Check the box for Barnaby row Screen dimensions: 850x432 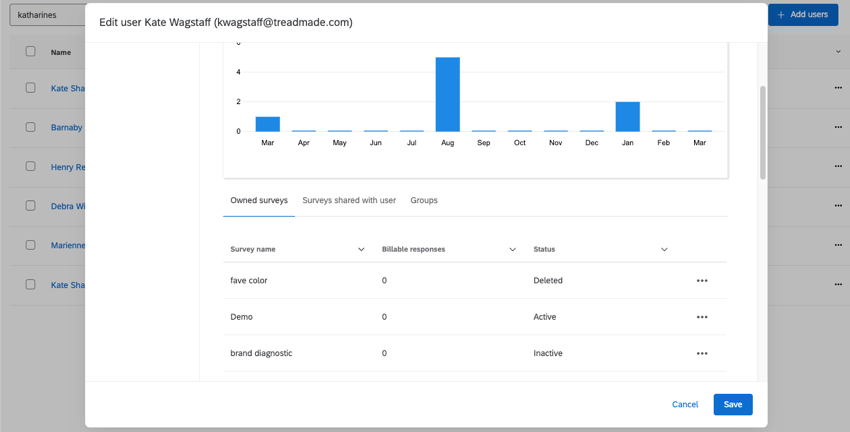(30, 127)
